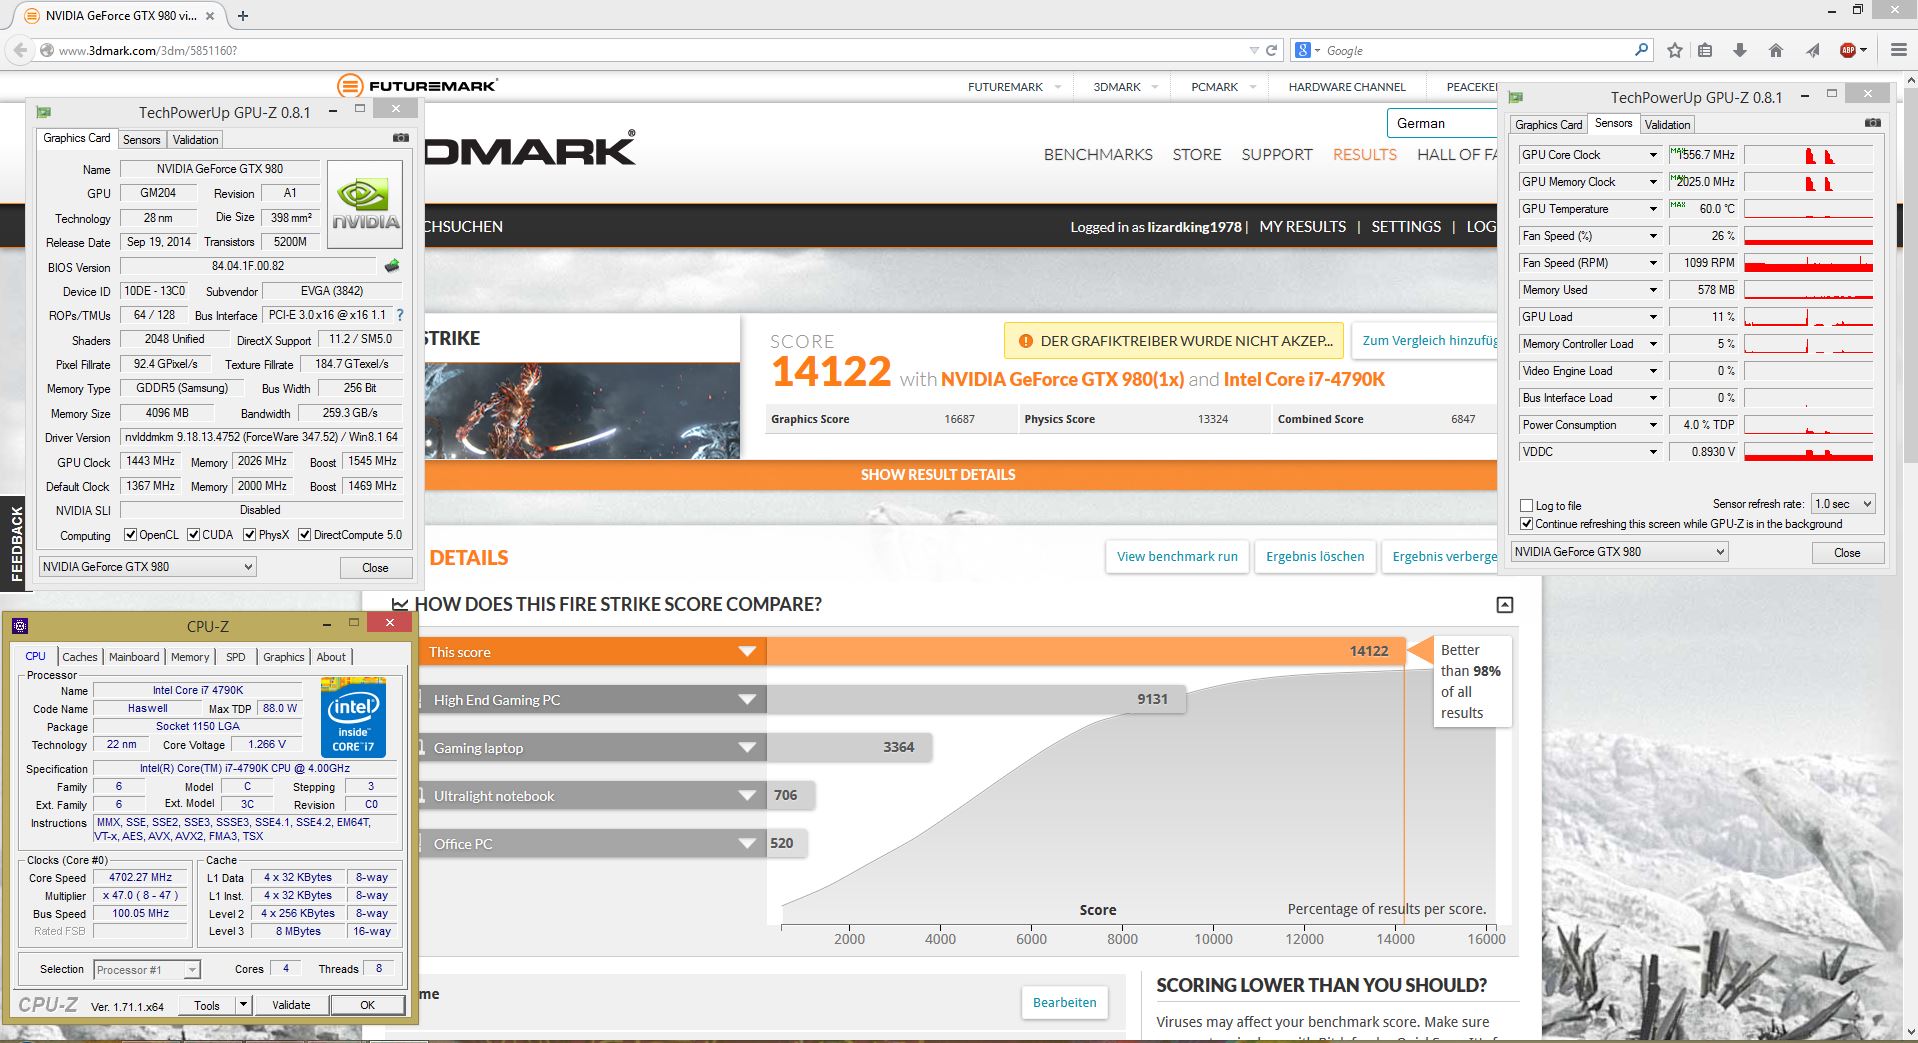The height and width of the screenshot is (1043, 1918).
Task: Click the View benchmark run button
Action: (x=1177, y=557)
